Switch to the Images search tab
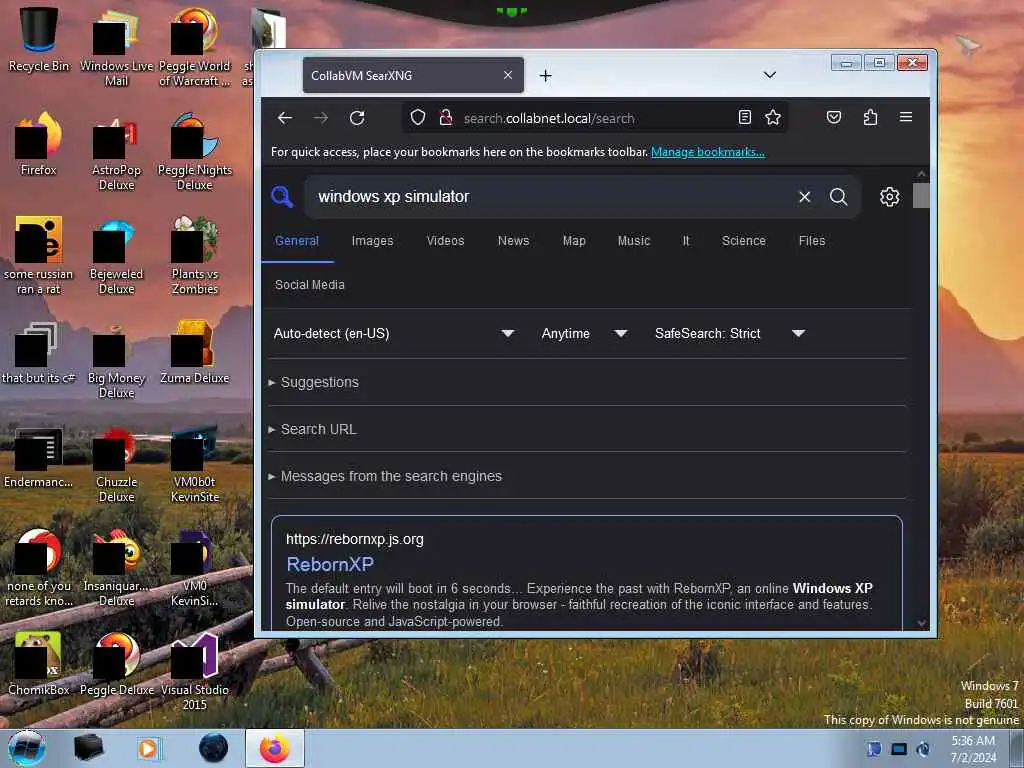 (x=372, y=241)
